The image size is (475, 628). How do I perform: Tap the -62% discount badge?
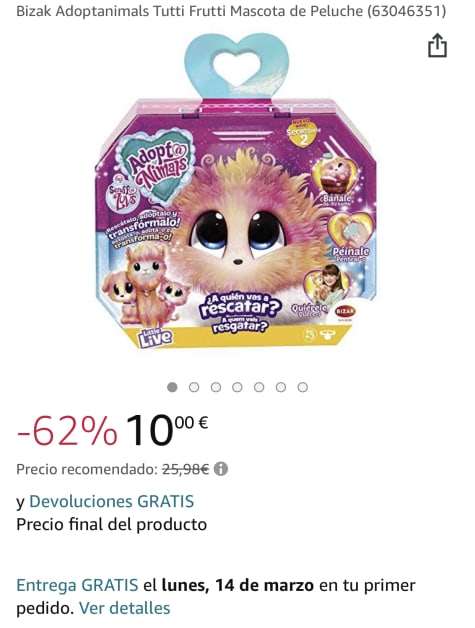(x=67, y=431)
